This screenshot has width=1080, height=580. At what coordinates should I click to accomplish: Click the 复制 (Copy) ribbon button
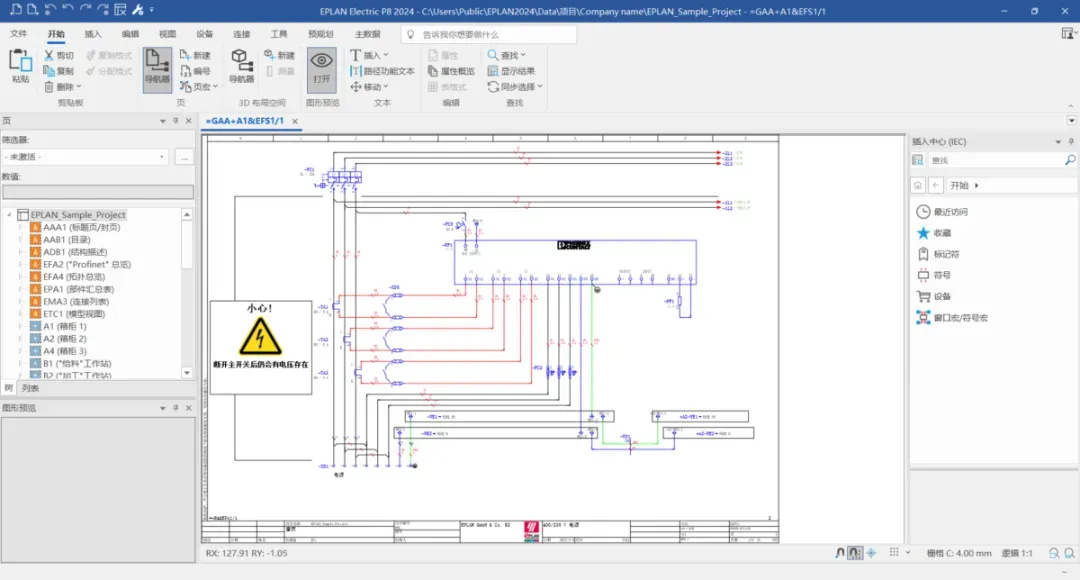pyautogui.click(x=59, y=71)
